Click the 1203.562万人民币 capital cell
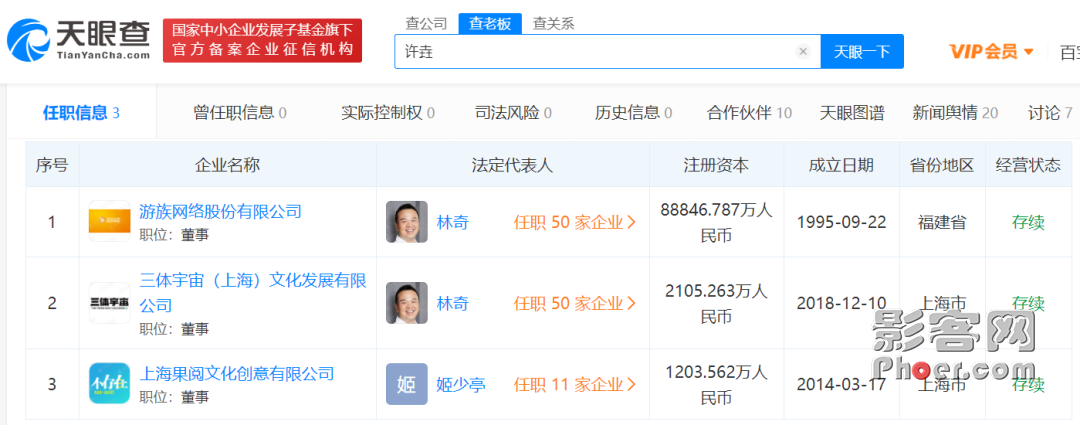The width and height of the screenshot is (1080, 425). [716, 384]
